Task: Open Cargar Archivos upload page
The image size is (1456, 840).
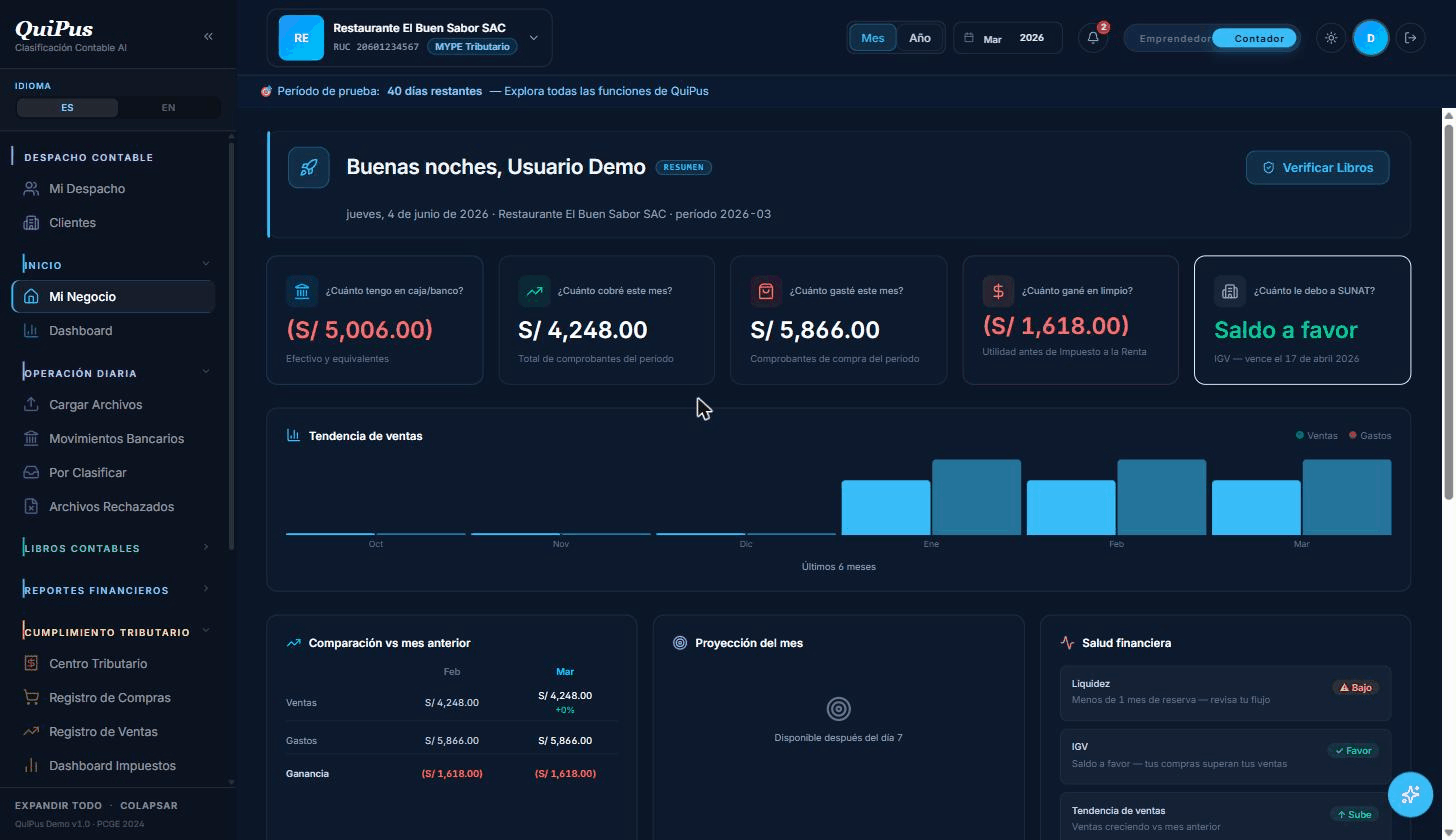Action: [x=113, y=405]
